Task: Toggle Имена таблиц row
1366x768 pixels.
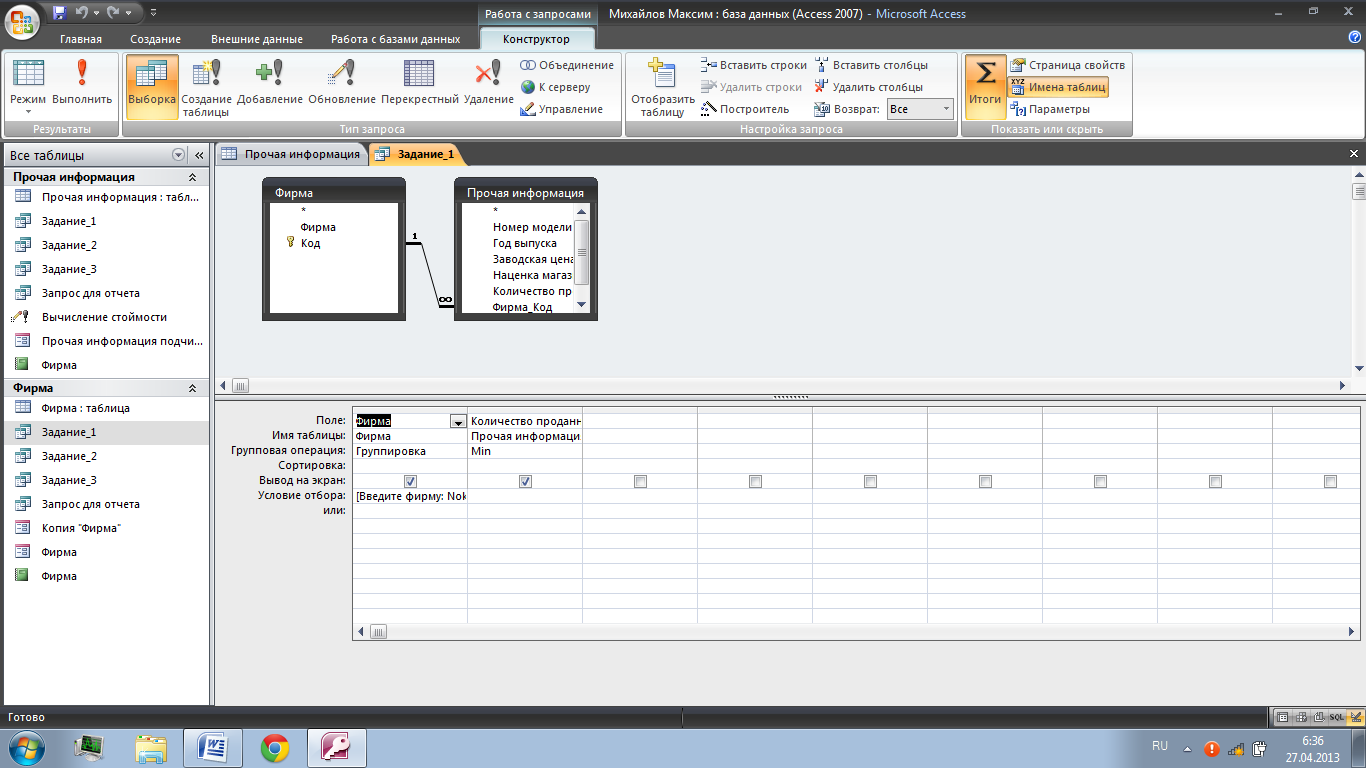Action: [x=1058, y=87]
